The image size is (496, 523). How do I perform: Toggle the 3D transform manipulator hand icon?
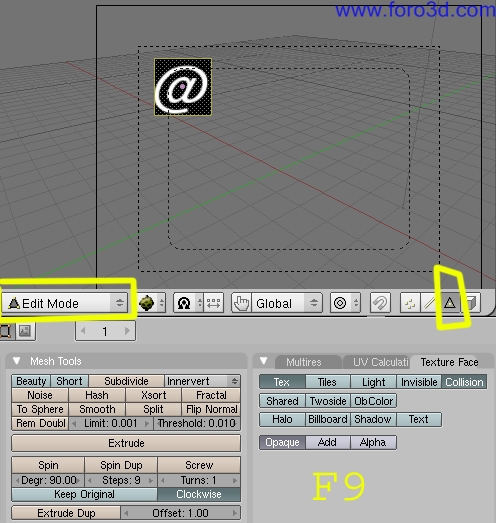(x=241, y=303)
